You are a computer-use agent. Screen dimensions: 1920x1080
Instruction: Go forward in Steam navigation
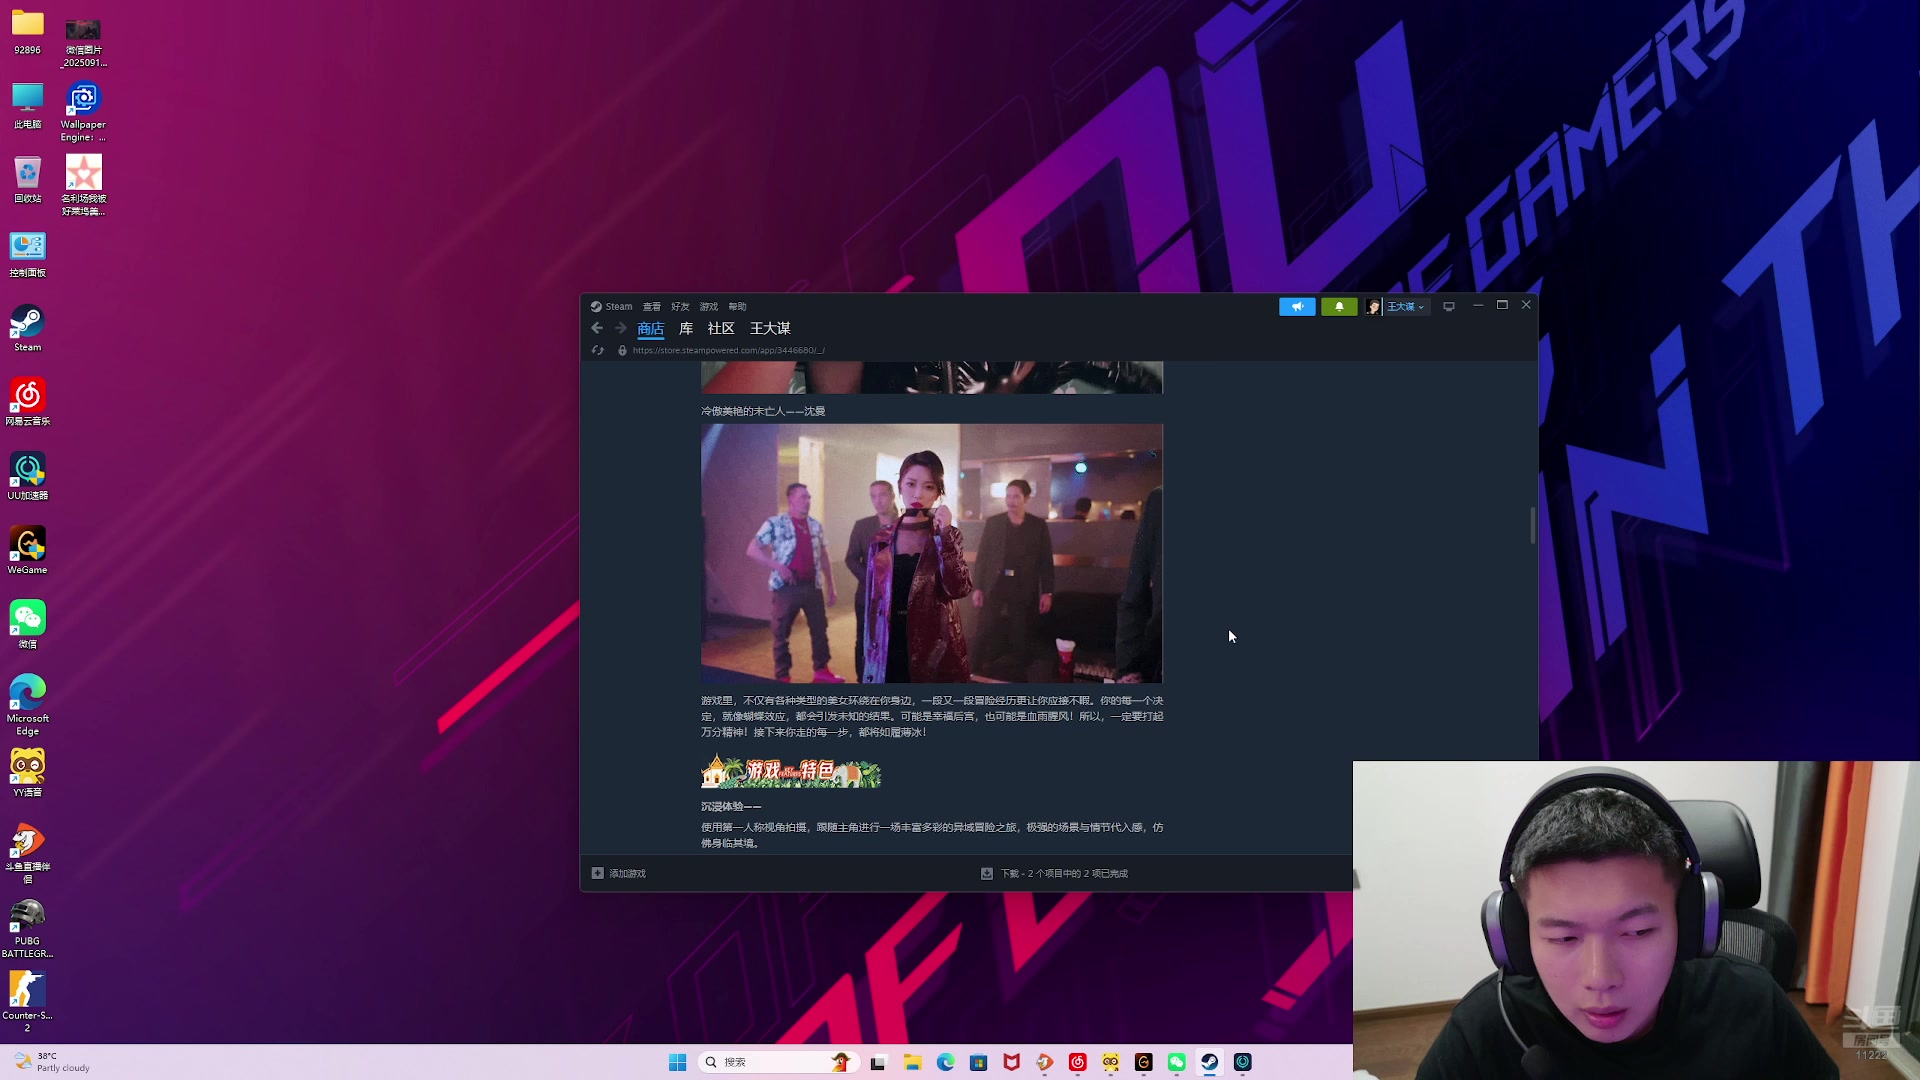pyautogui.click(x=621, y=328)
